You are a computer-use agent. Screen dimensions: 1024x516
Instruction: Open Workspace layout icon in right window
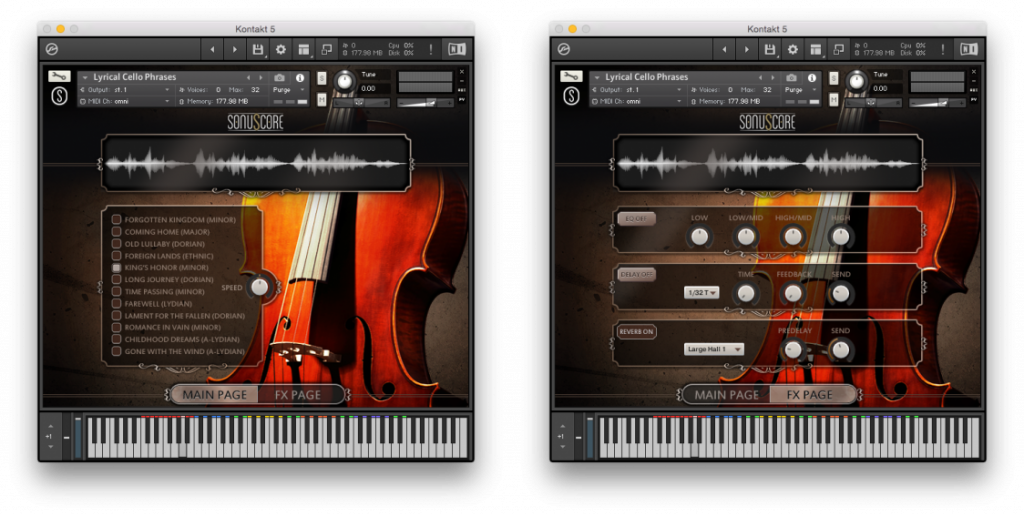(816, 50)
